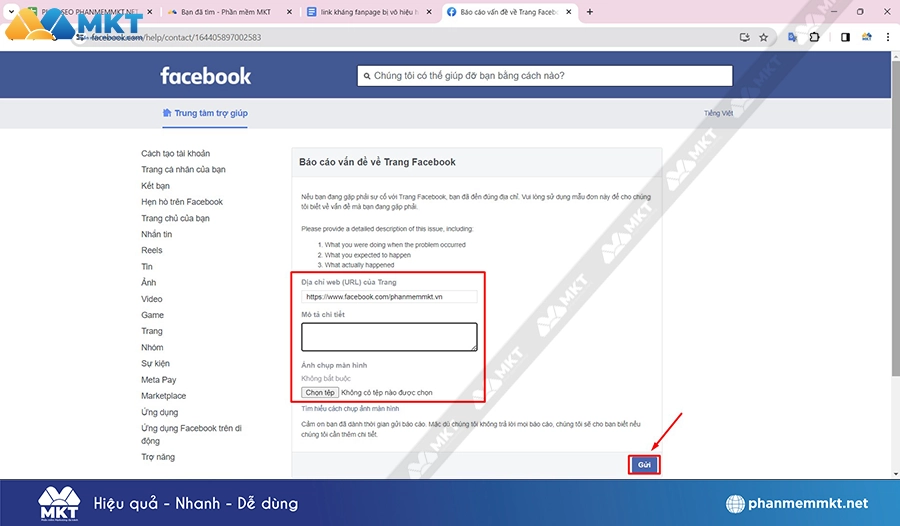Open 'Meta Pay' help topic
Screen dimensions: 900x526
[x=158, y=380]
